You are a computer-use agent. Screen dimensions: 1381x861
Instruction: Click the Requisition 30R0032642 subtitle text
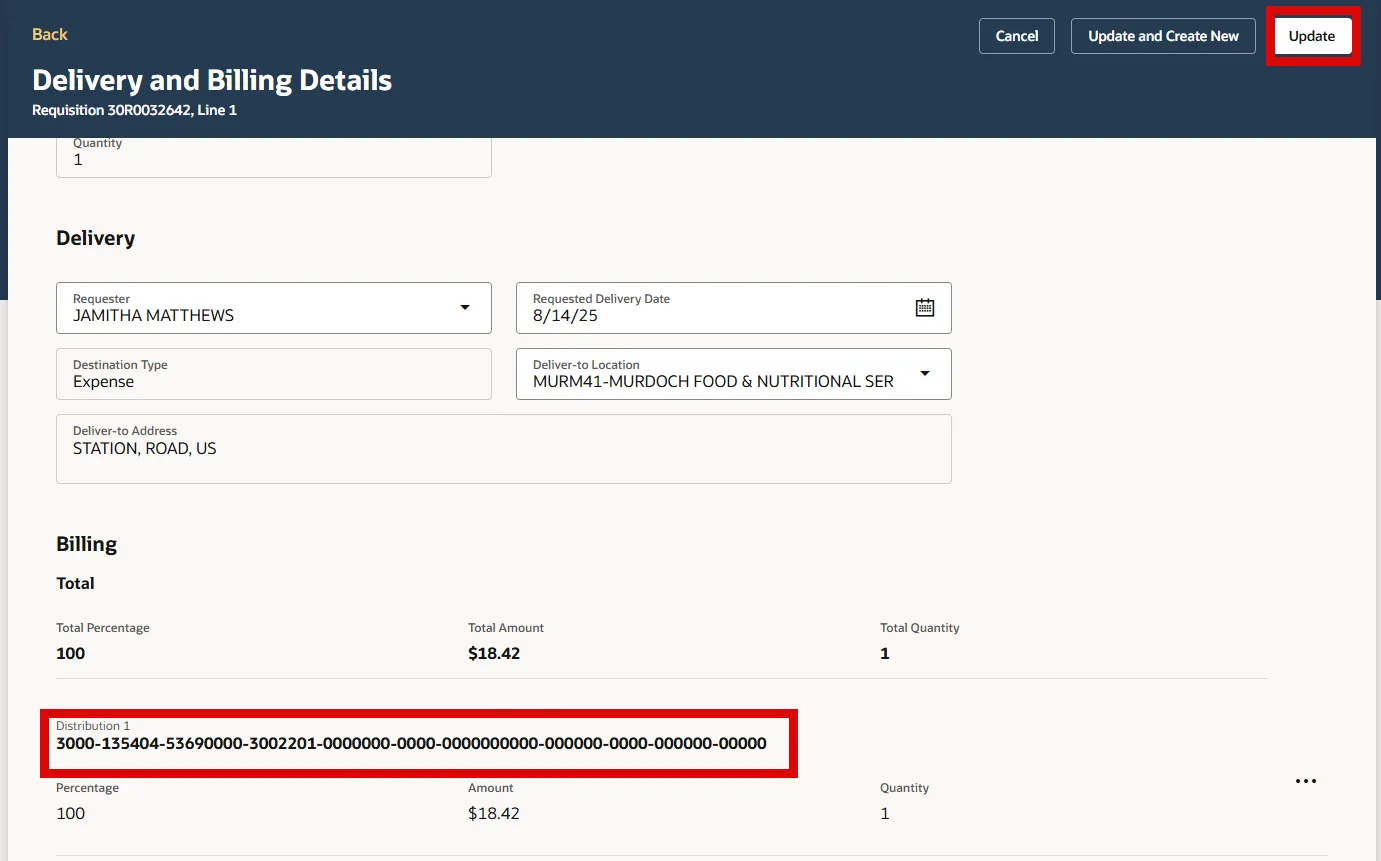click(134, 110)
